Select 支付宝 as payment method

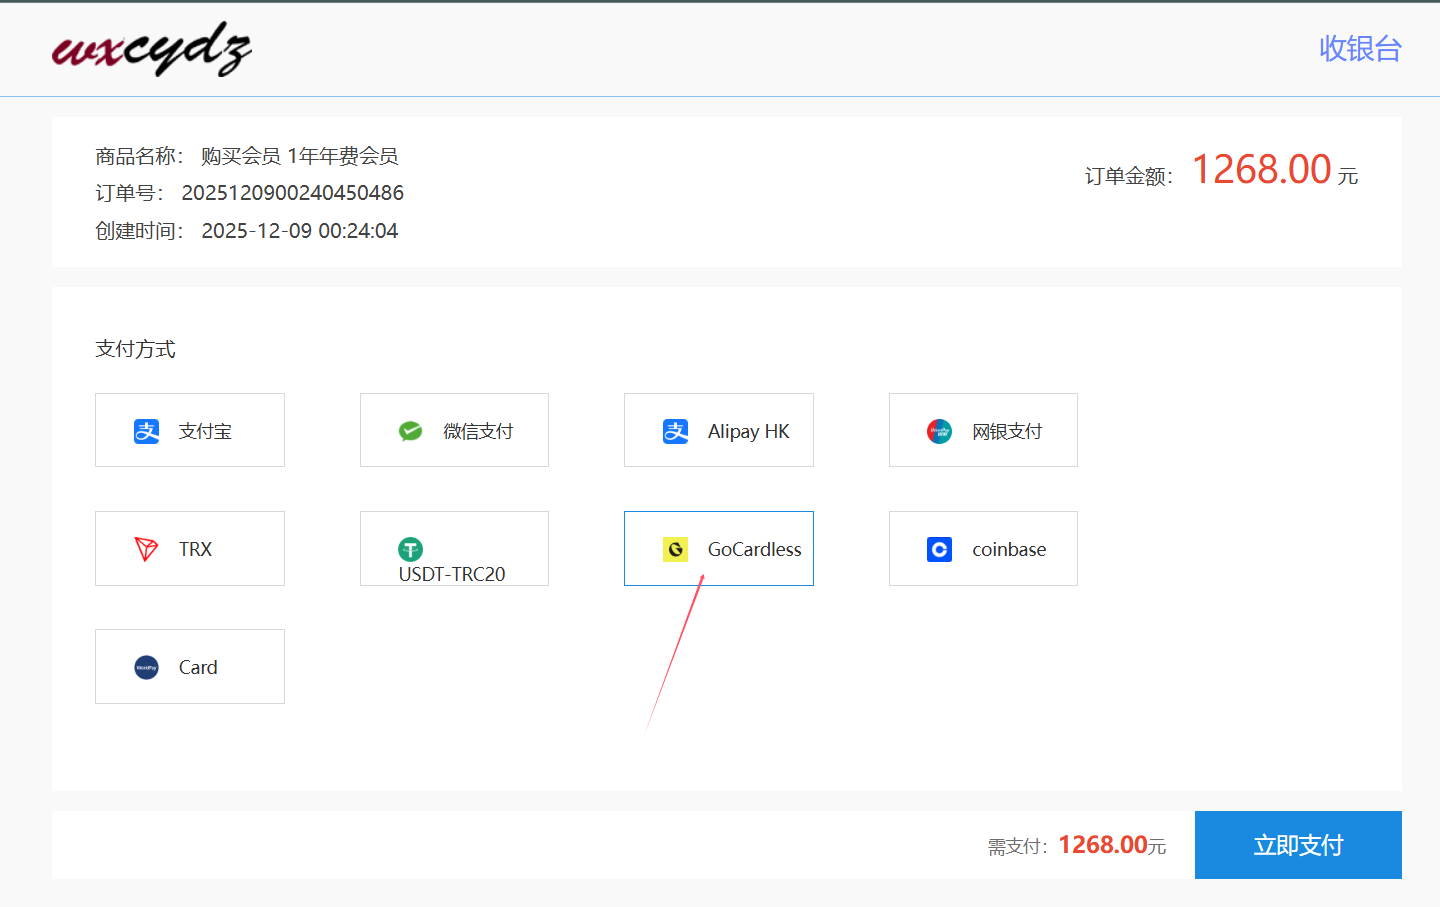click(x=205, y=431)
